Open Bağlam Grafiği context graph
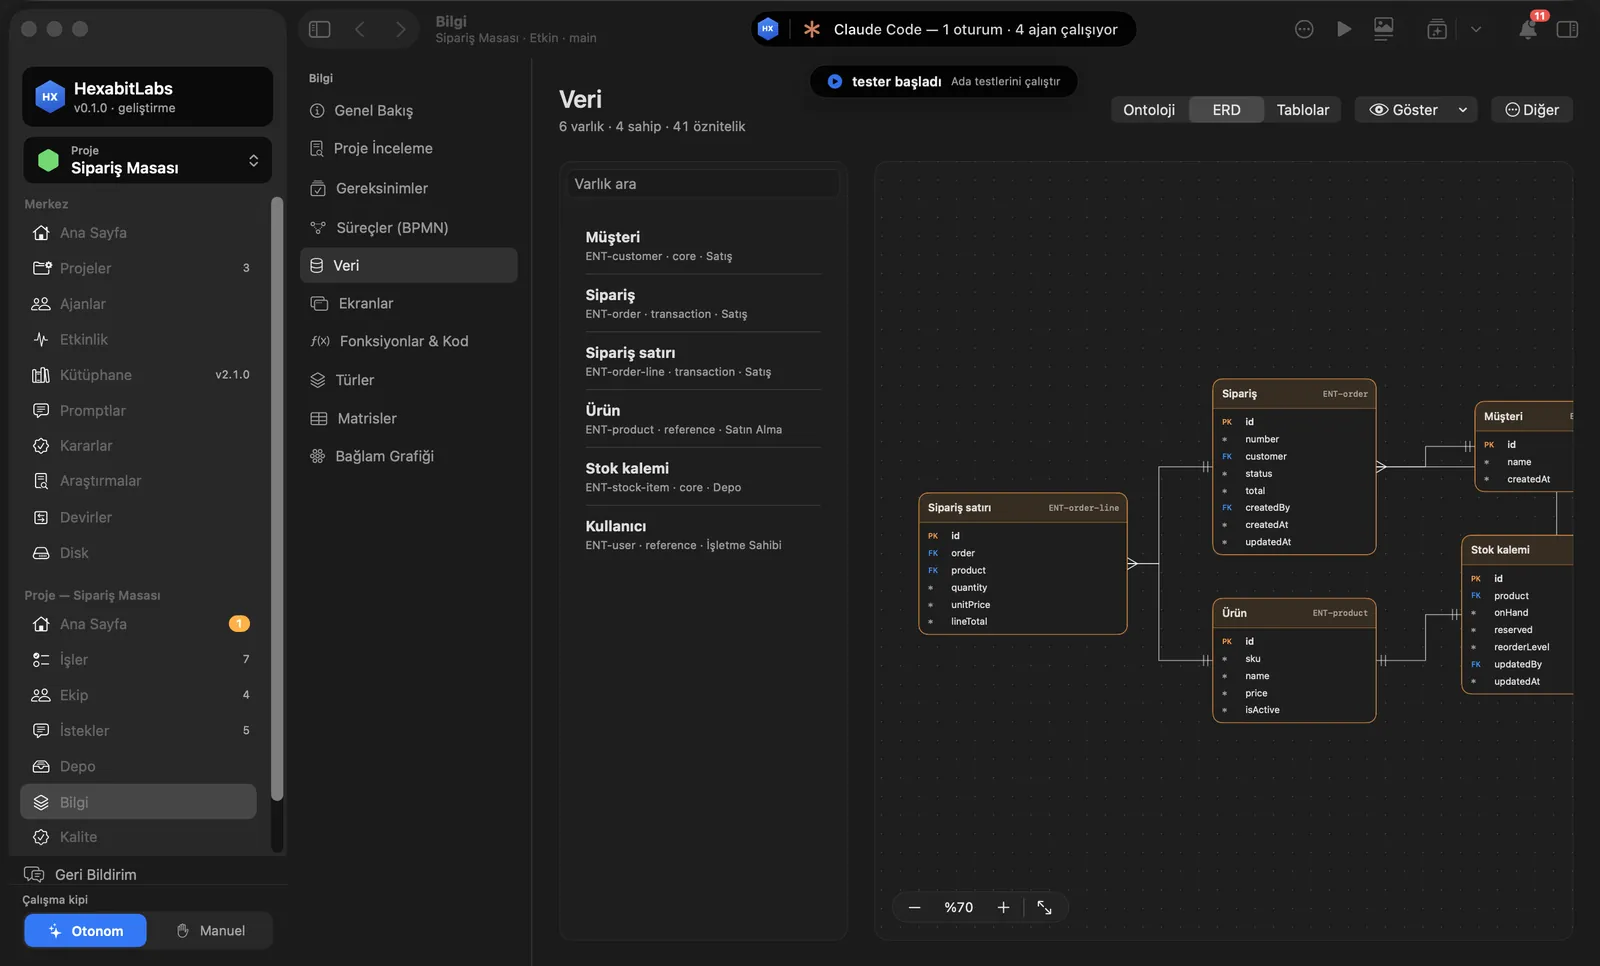This screenshot has width=1600, height=966. point(409,456)
